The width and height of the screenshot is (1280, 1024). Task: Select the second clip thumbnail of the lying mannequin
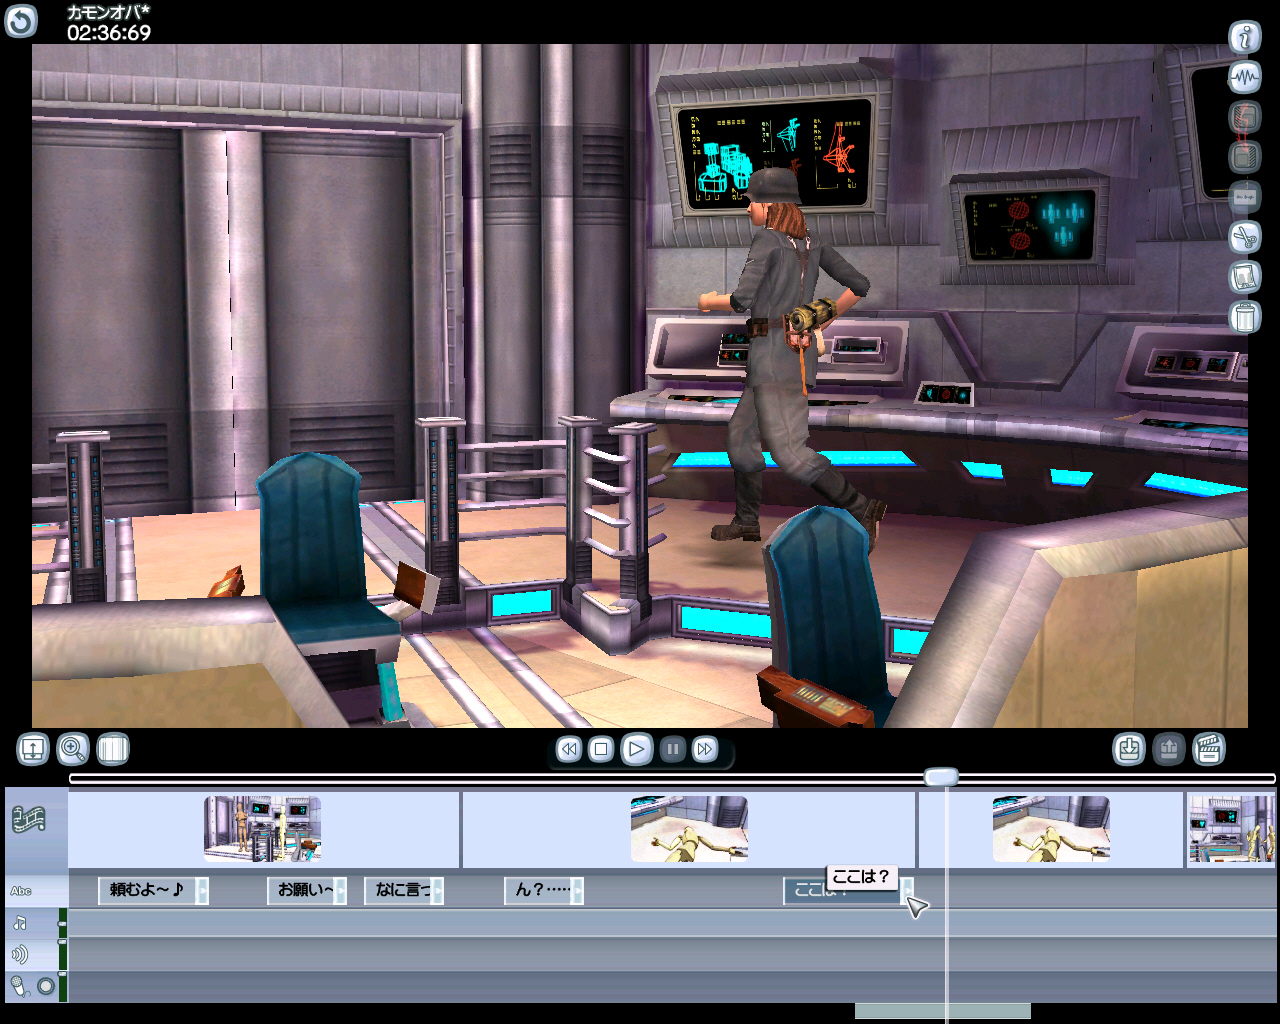pos(689,829)
